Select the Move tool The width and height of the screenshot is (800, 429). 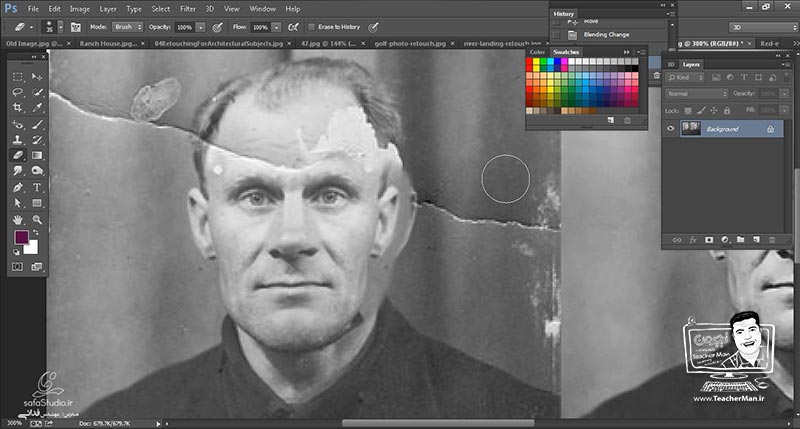coord(37,77)
